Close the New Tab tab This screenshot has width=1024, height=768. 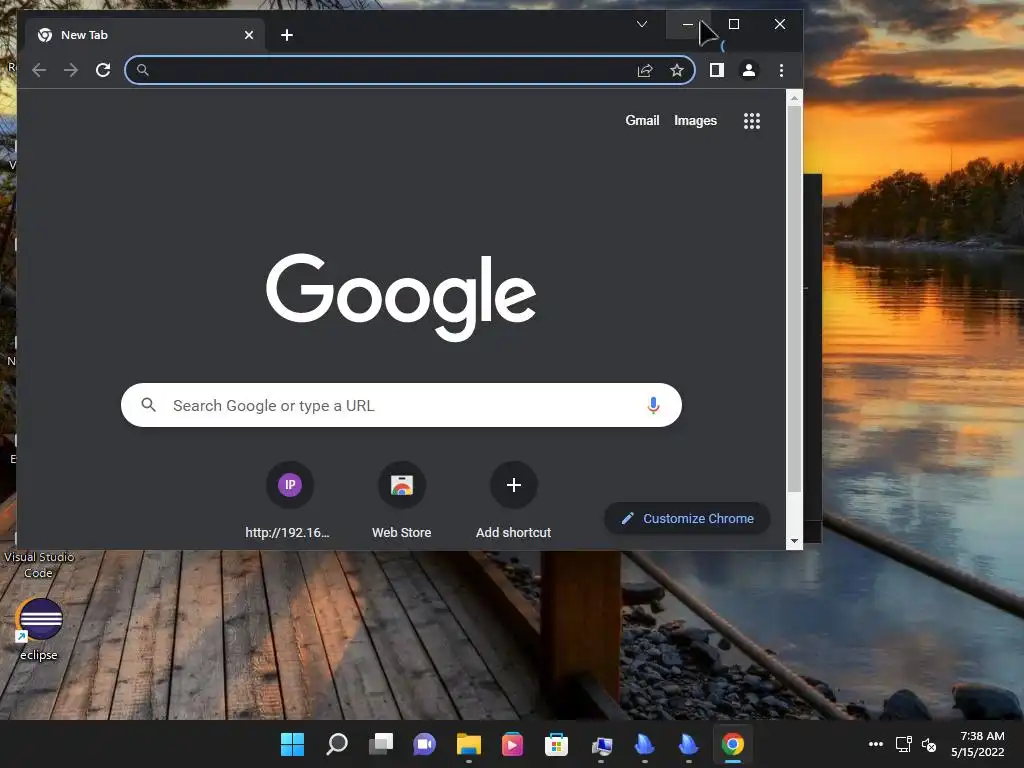[249, 35]
